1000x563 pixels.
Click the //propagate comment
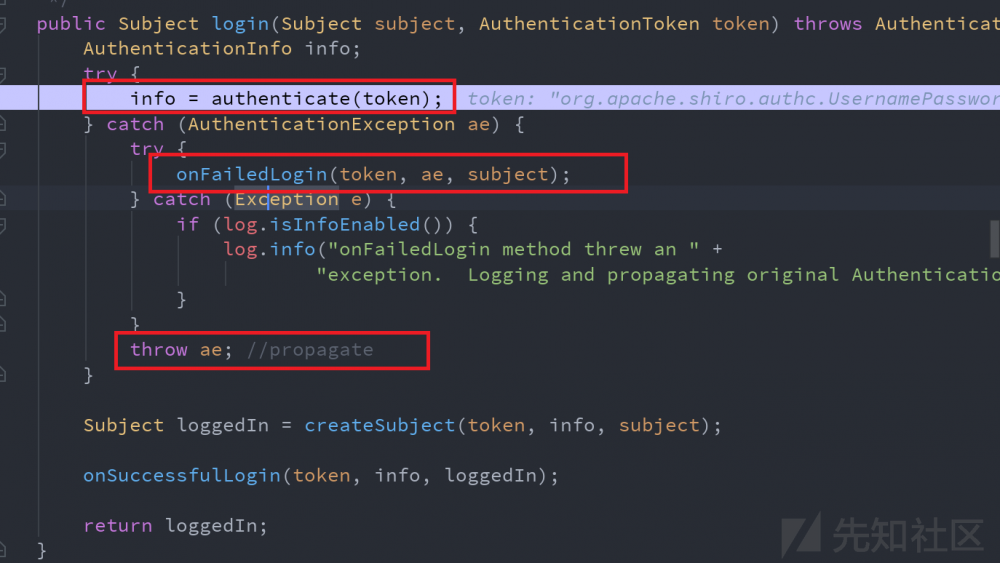coord(310,350)
